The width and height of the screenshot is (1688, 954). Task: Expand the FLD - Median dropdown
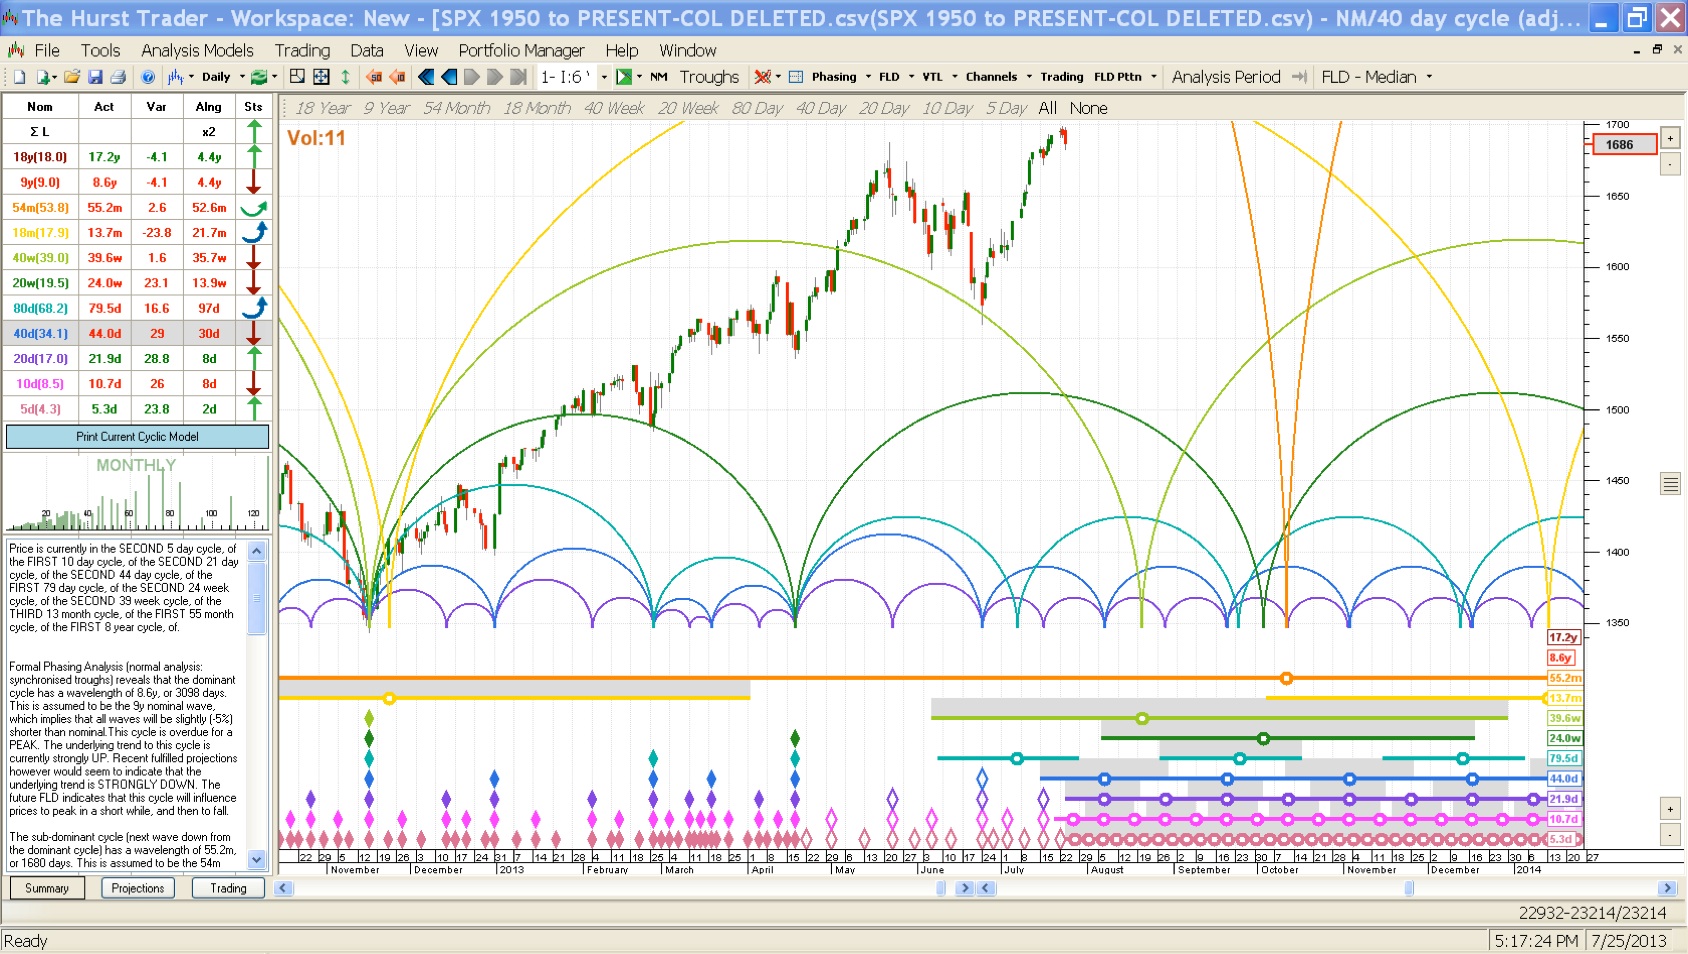[1429, 77]
